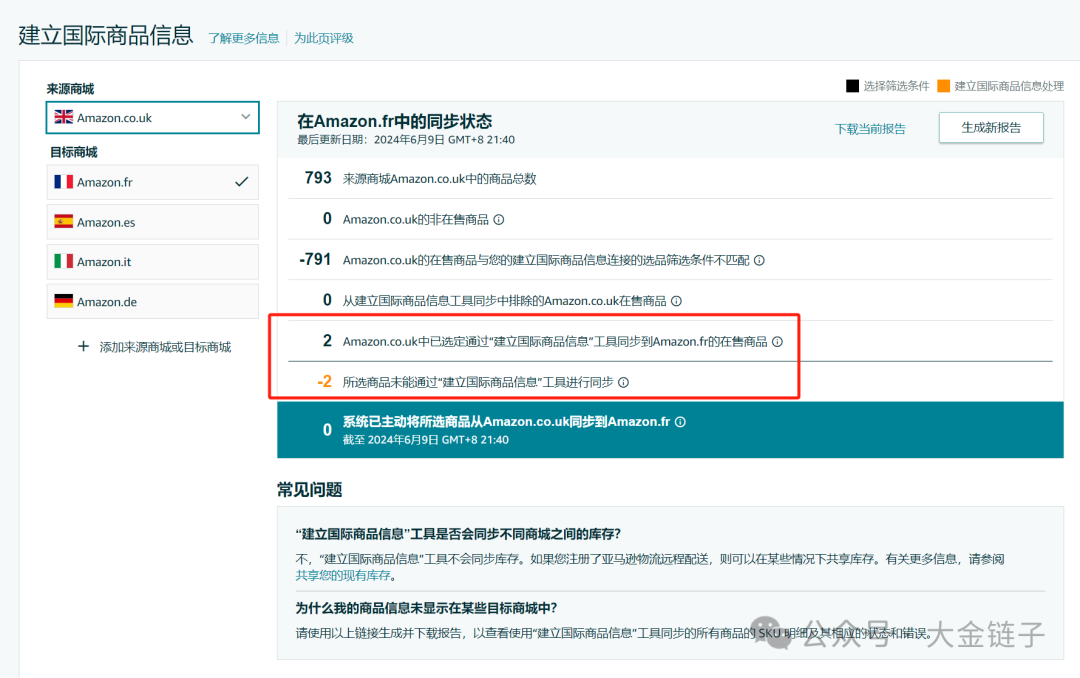
Task: Click the 选择筛选条件 legend label
Action: click(896, 86)
